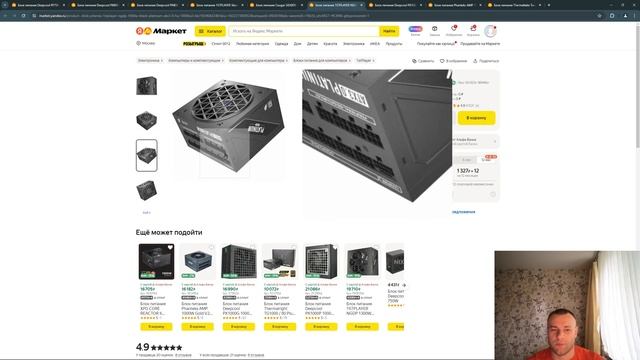
Task: Open the user profile avatar
Action: tap(490, 31)
